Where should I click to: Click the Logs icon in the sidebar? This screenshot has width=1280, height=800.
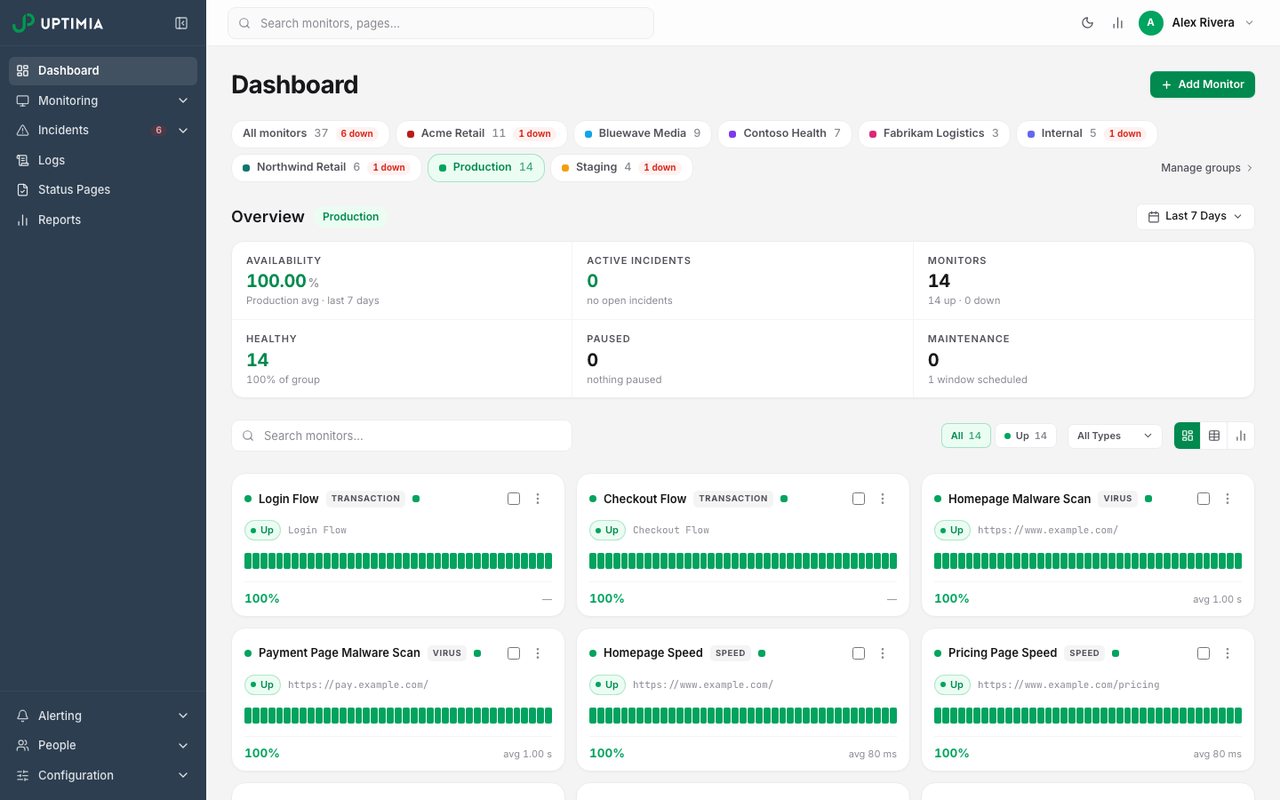tap(23, 160)
